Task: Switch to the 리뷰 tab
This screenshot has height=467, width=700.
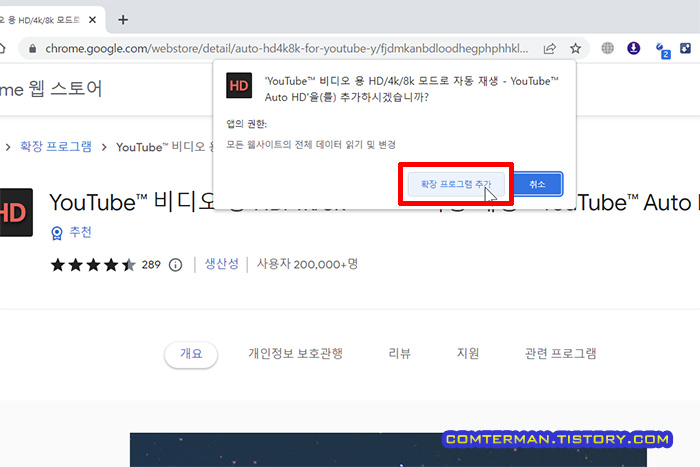Action: (399, 354)
